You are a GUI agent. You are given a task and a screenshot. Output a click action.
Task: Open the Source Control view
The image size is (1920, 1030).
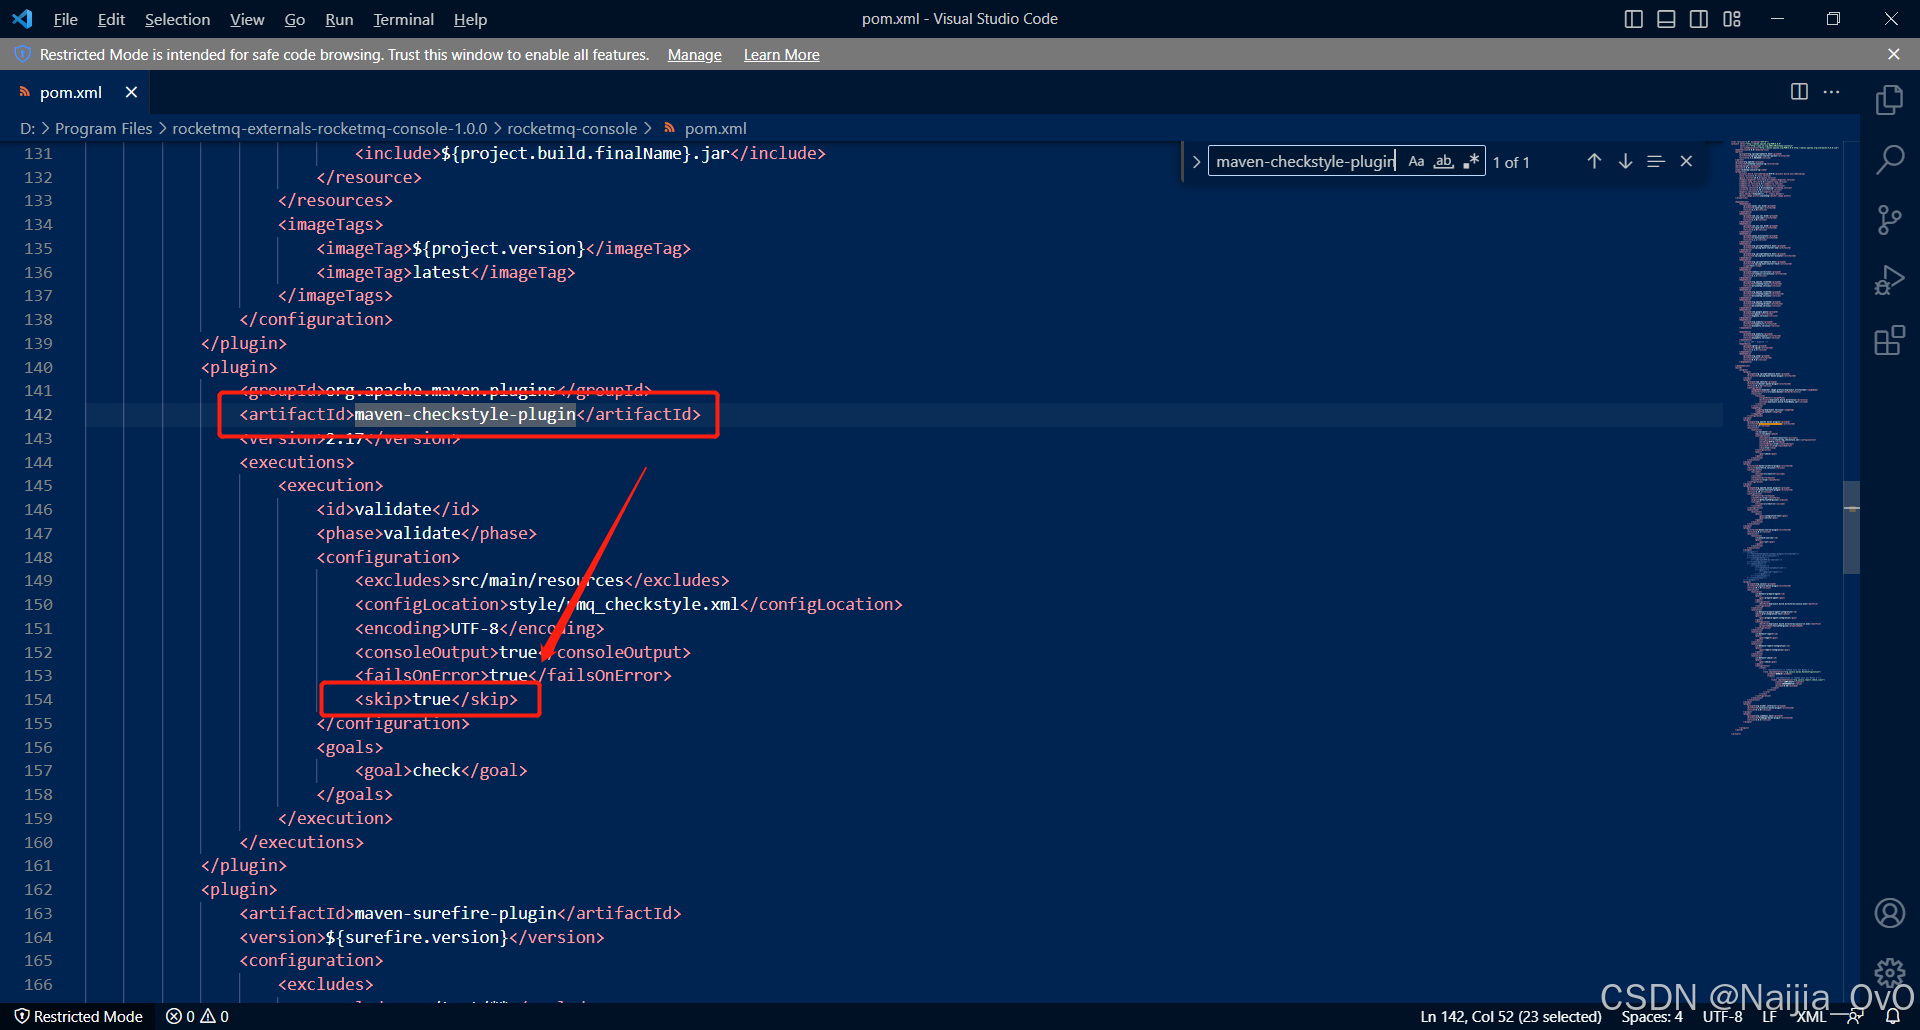[1889, 220]
